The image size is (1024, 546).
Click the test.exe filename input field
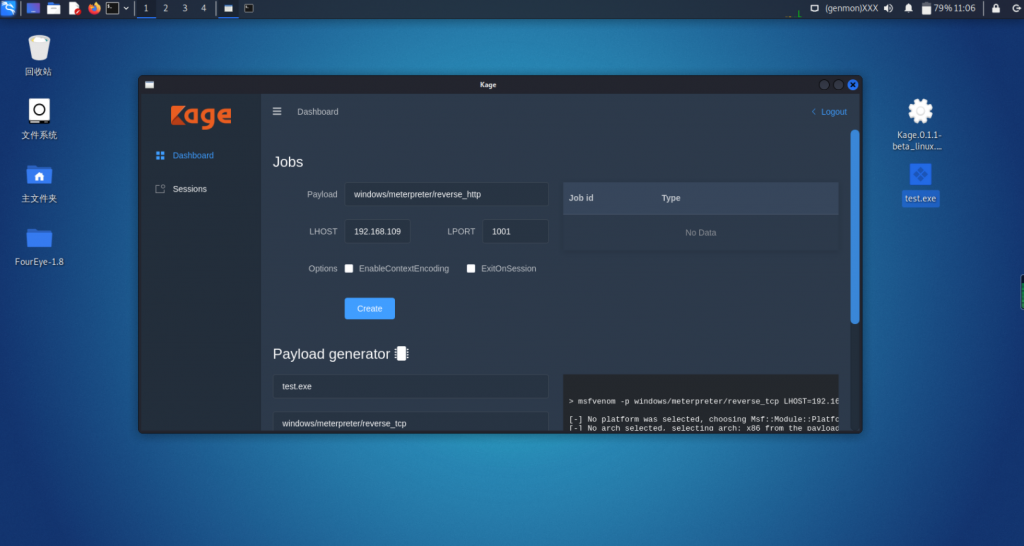point(410,387)
